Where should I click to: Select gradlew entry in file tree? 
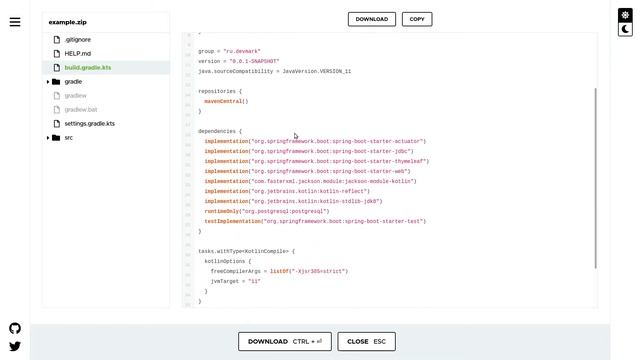coord(76,96)
